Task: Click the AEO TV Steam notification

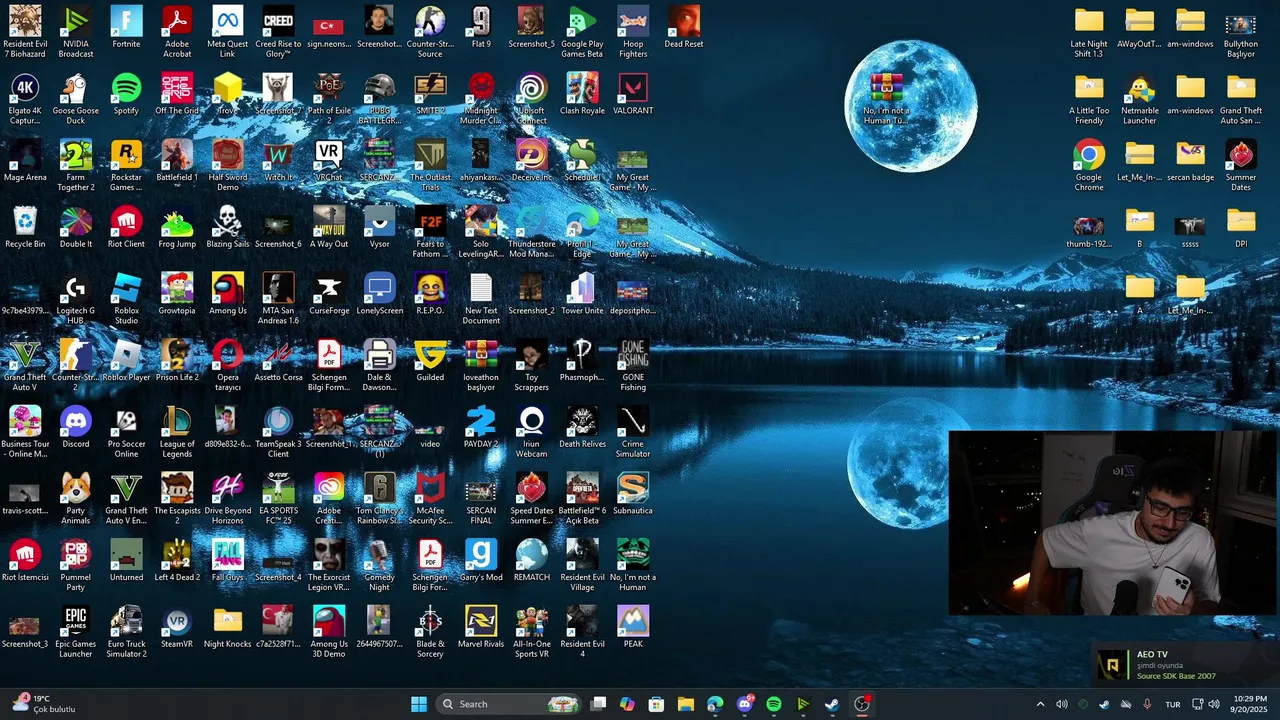Action: pyautogui.click(x=1184, y=665)
